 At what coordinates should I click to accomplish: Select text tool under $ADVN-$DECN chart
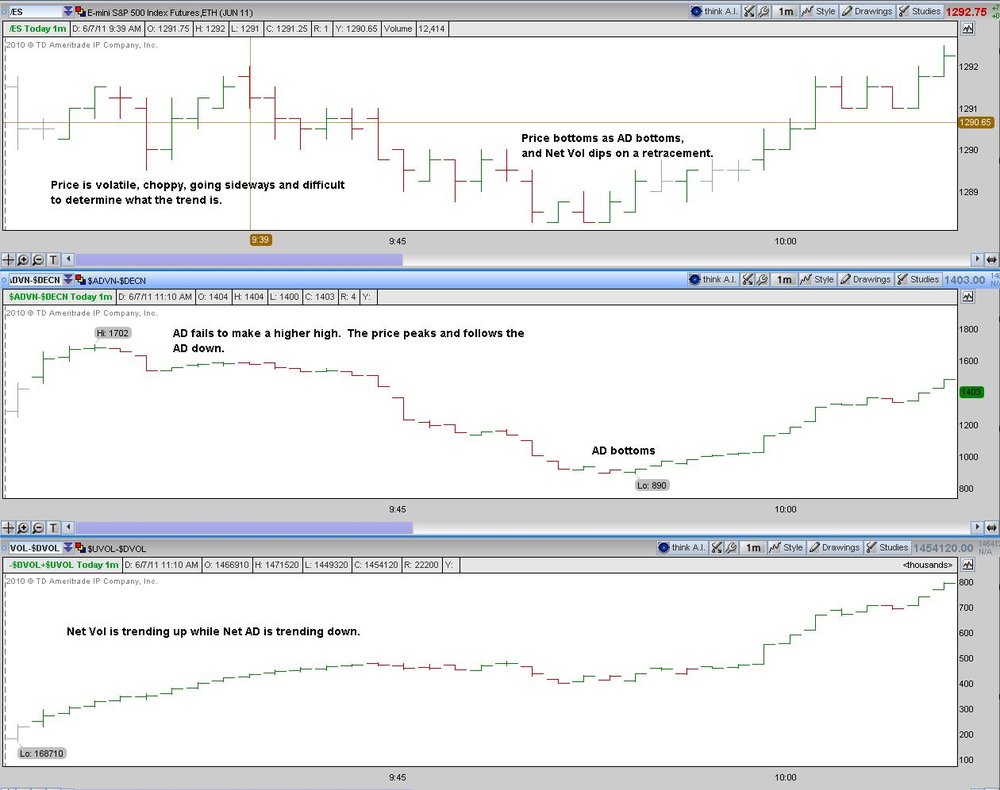click(53, 528)
